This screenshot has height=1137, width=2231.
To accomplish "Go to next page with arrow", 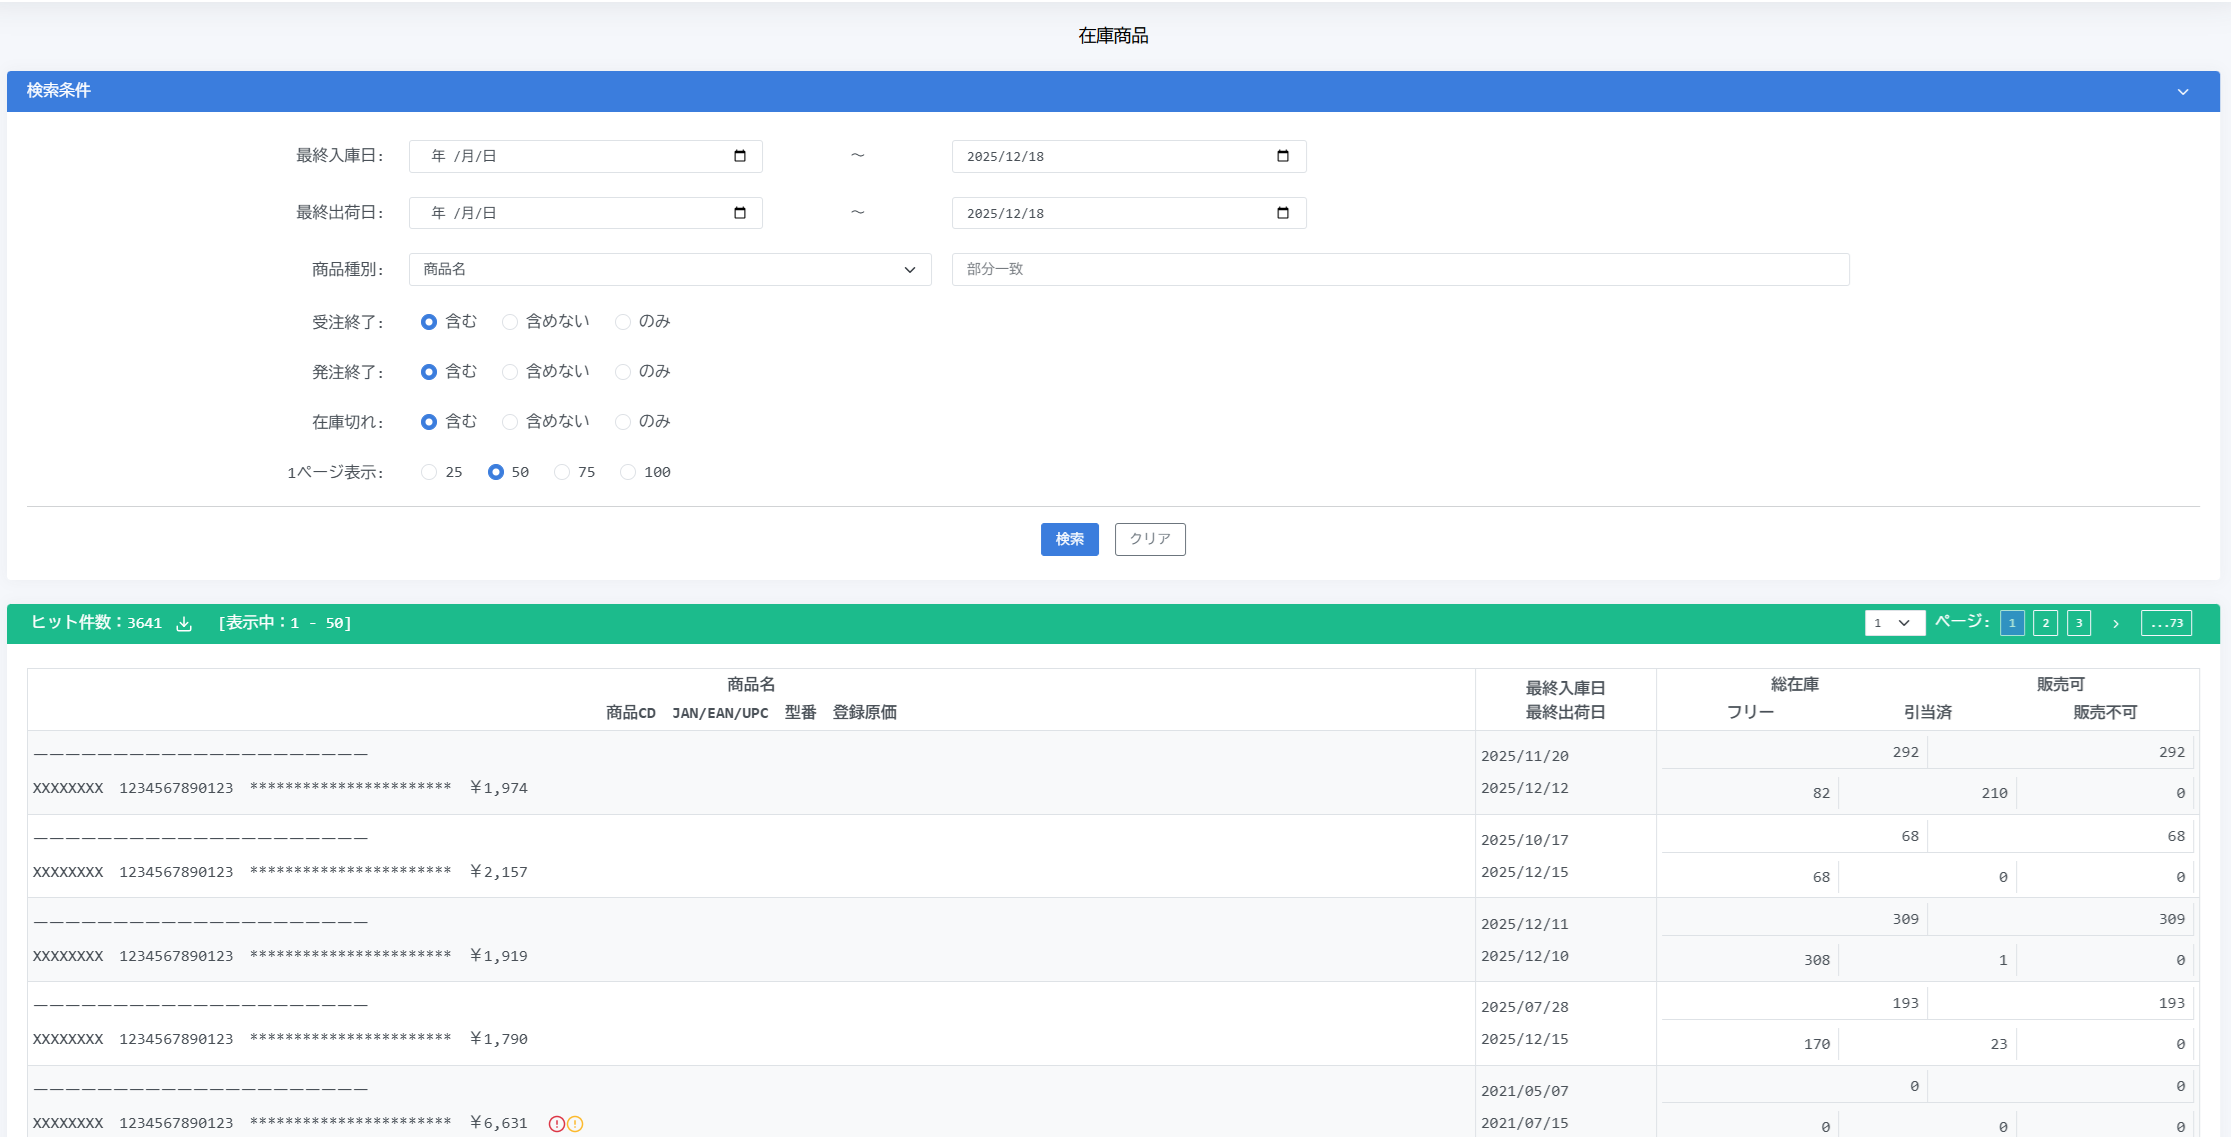I will [x=2116, y=624].
